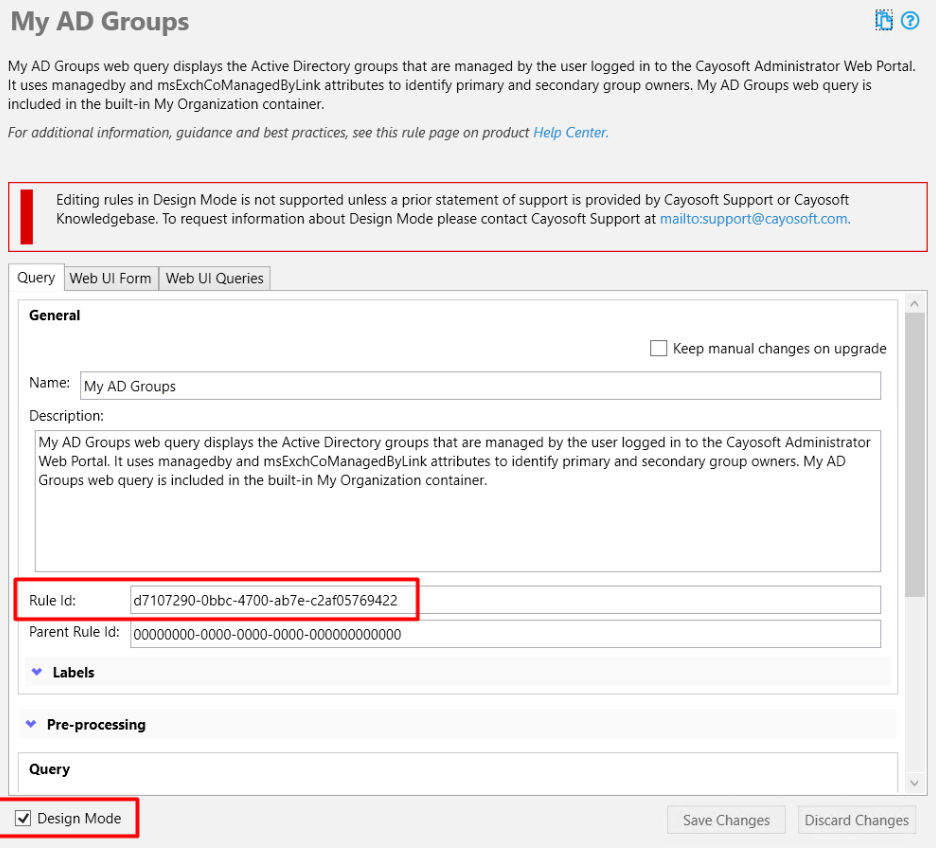
Task: Expand the Labels section chevron
Action: (x=37, y=672)
